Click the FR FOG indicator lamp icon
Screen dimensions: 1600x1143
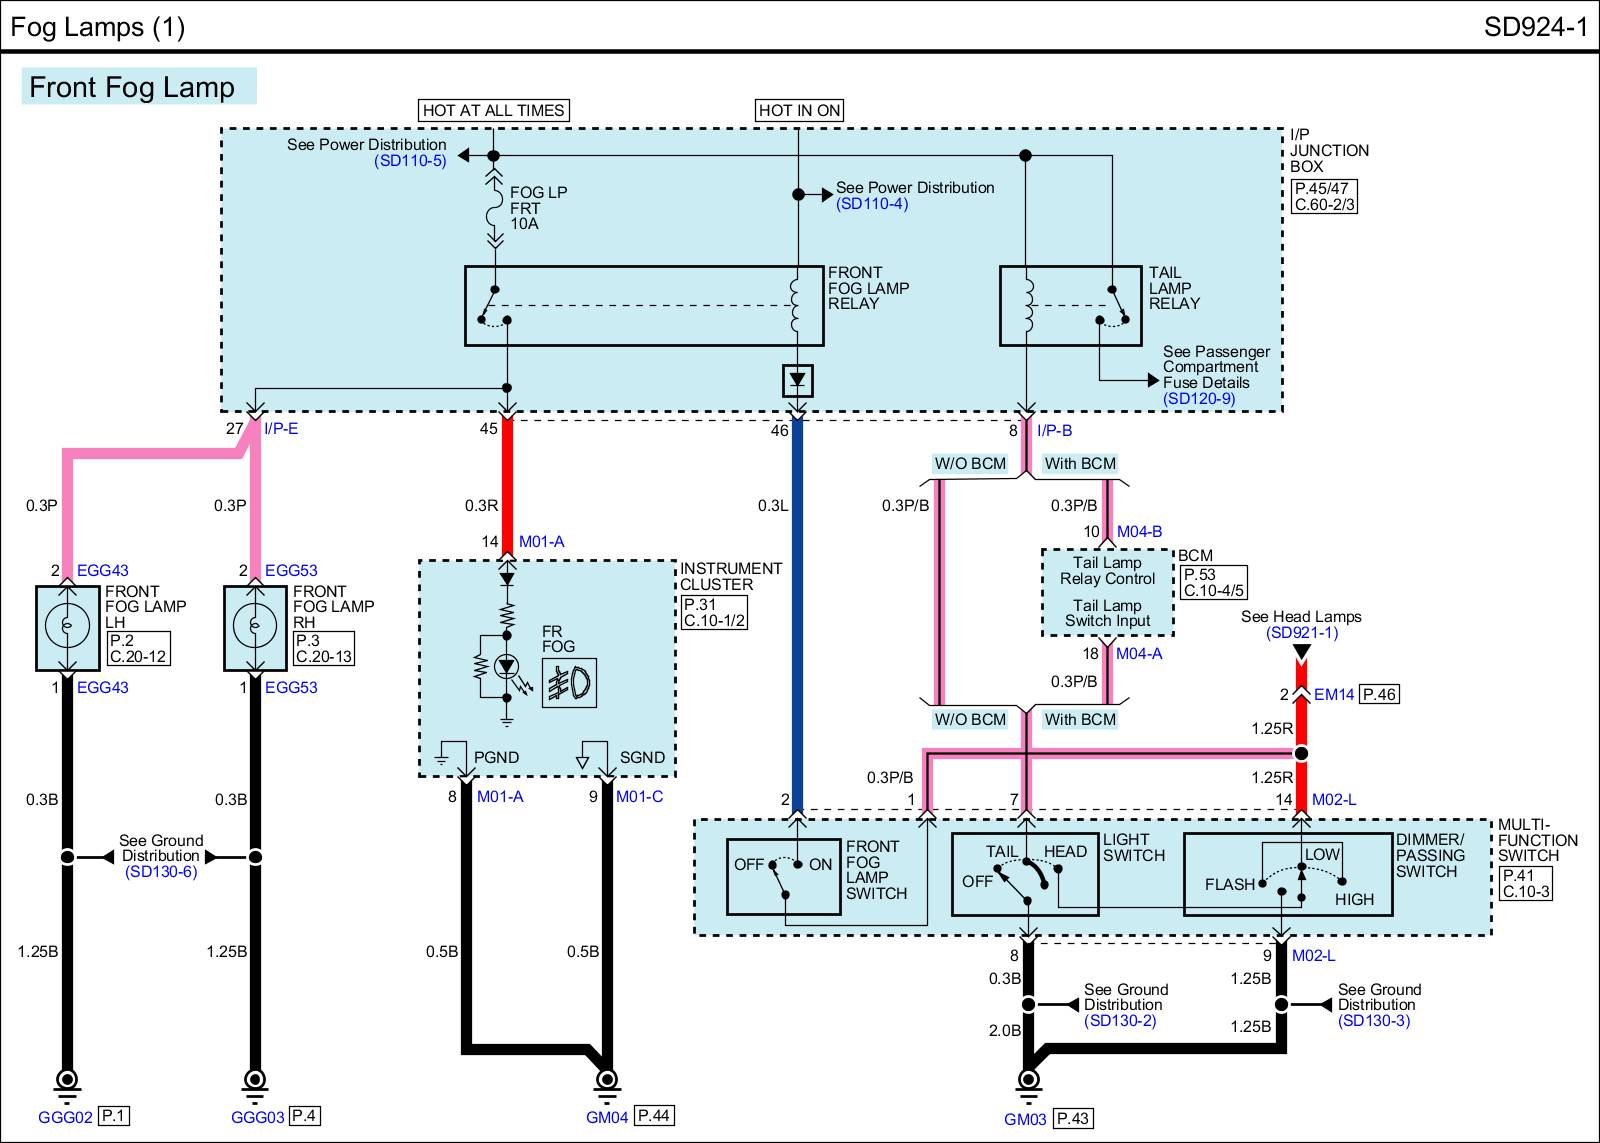569,683
